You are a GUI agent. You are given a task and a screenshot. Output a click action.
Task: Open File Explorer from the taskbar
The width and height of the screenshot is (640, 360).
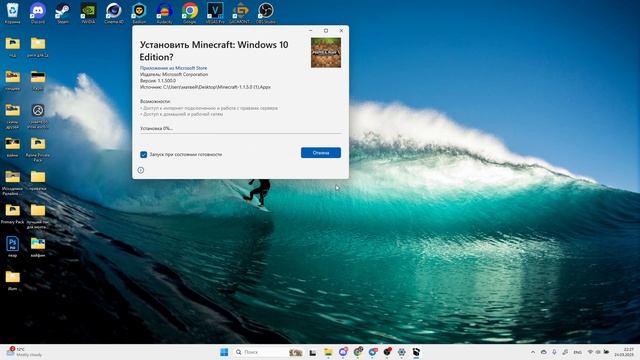coord(328,352)
